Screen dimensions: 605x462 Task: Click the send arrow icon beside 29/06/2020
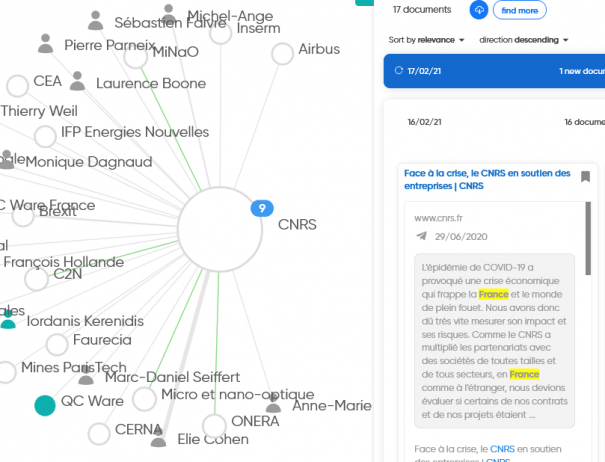(x=421, y=236)
